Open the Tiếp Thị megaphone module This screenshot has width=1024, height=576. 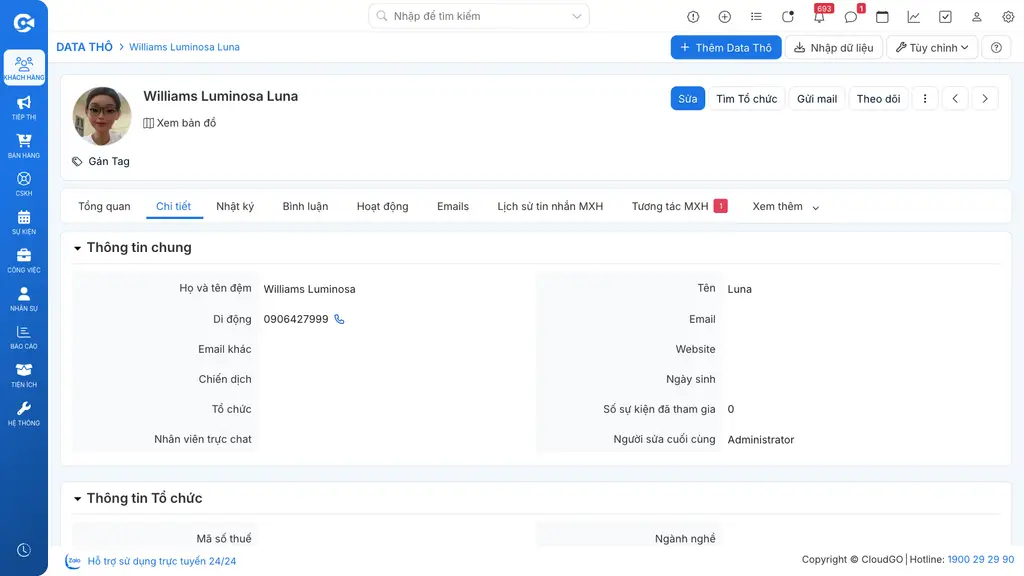point(24,108)
